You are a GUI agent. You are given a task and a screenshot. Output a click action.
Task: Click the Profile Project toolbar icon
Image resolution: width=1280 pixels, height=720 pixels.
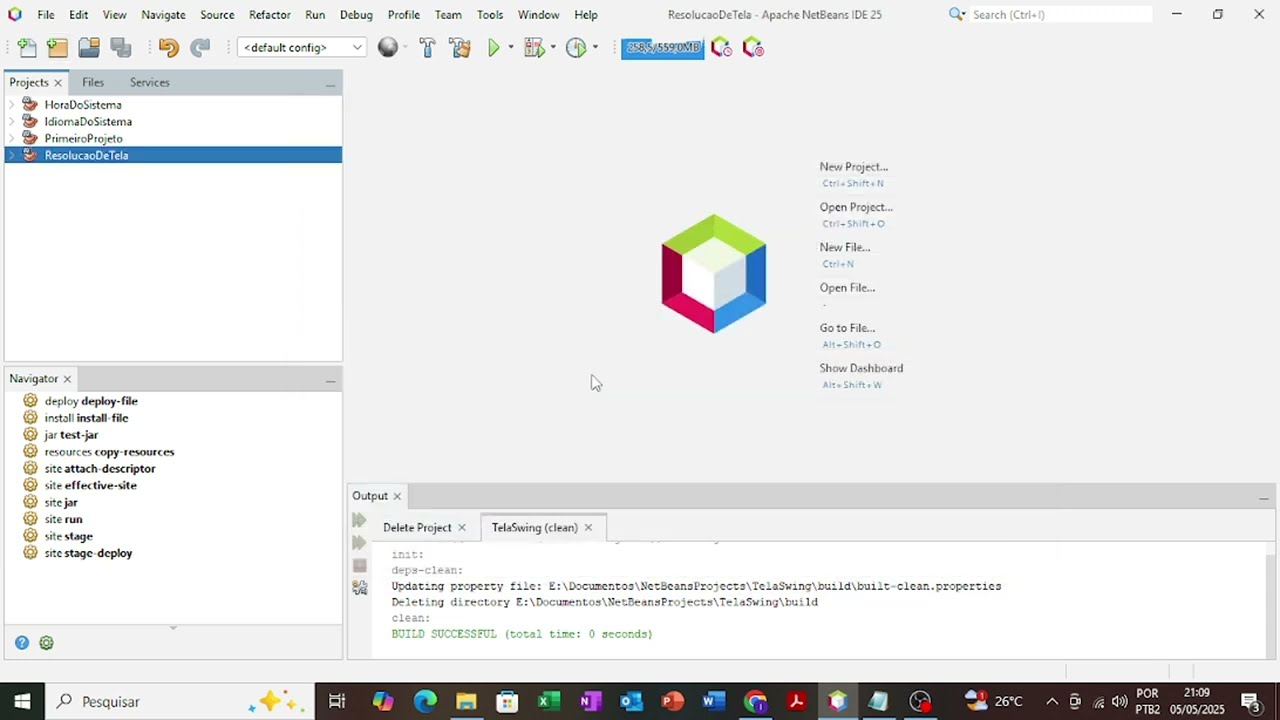click(x=576, y=48)
